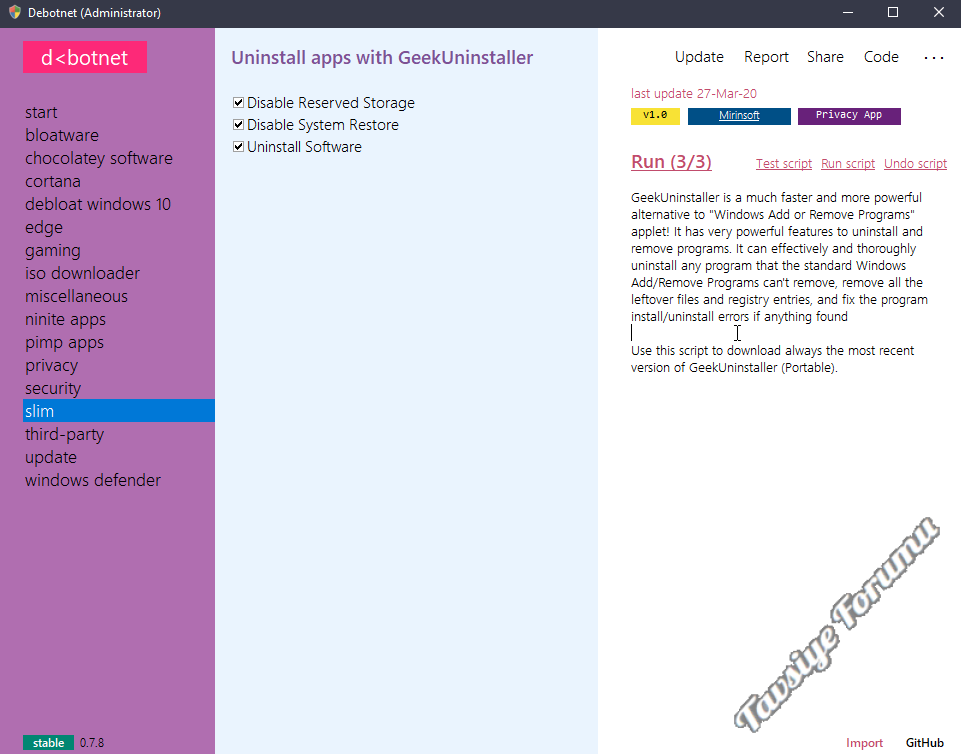Click the Import link

(x=864, y=743)
